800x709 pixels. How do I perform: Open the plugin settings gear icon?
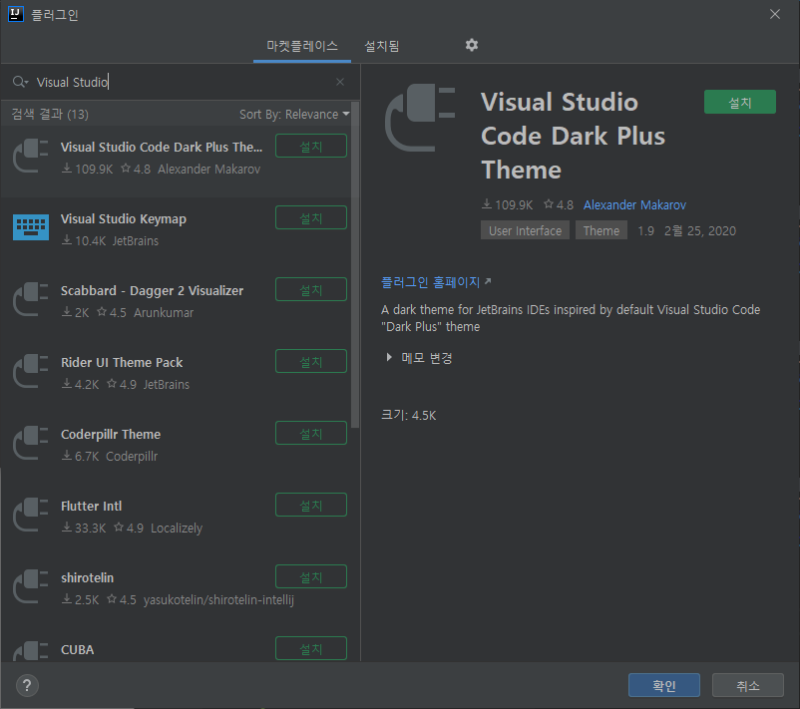[x=471, y=45]
